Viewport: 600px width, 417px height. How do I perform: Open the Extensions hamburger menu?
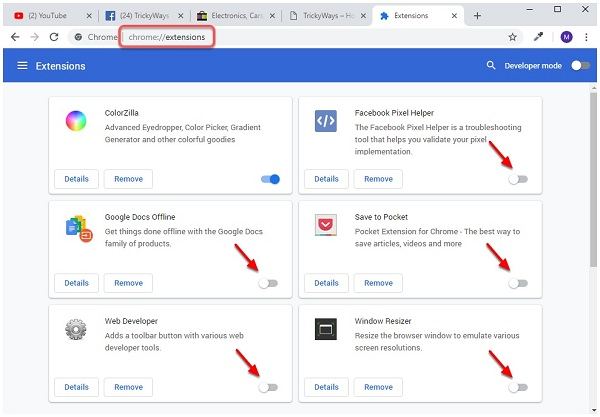[22, 66]
